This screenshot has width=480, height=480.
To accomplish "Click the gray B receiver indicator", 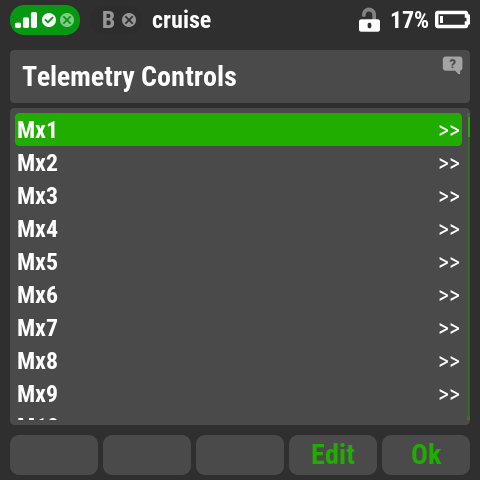I will [108, 20].
